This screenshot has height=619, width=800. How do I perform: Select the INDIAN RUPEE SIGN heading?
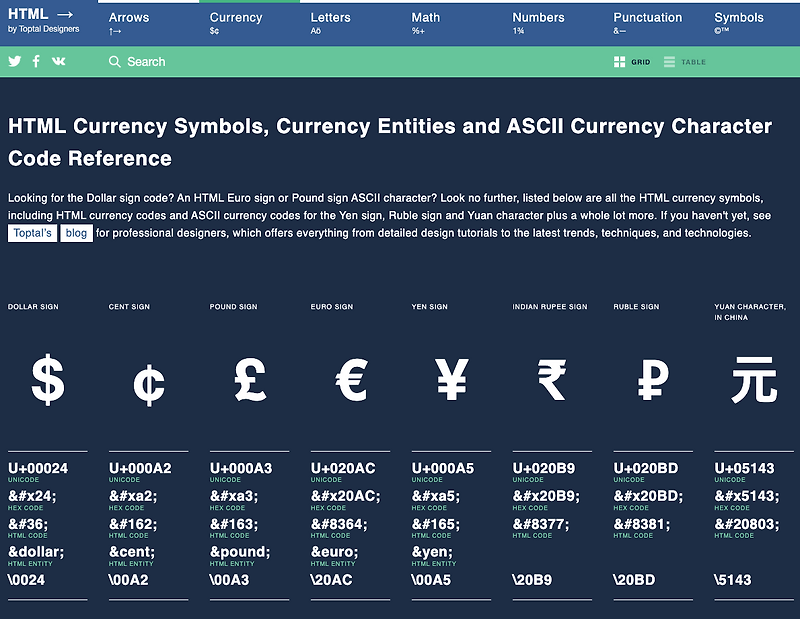tap(550, 307)
